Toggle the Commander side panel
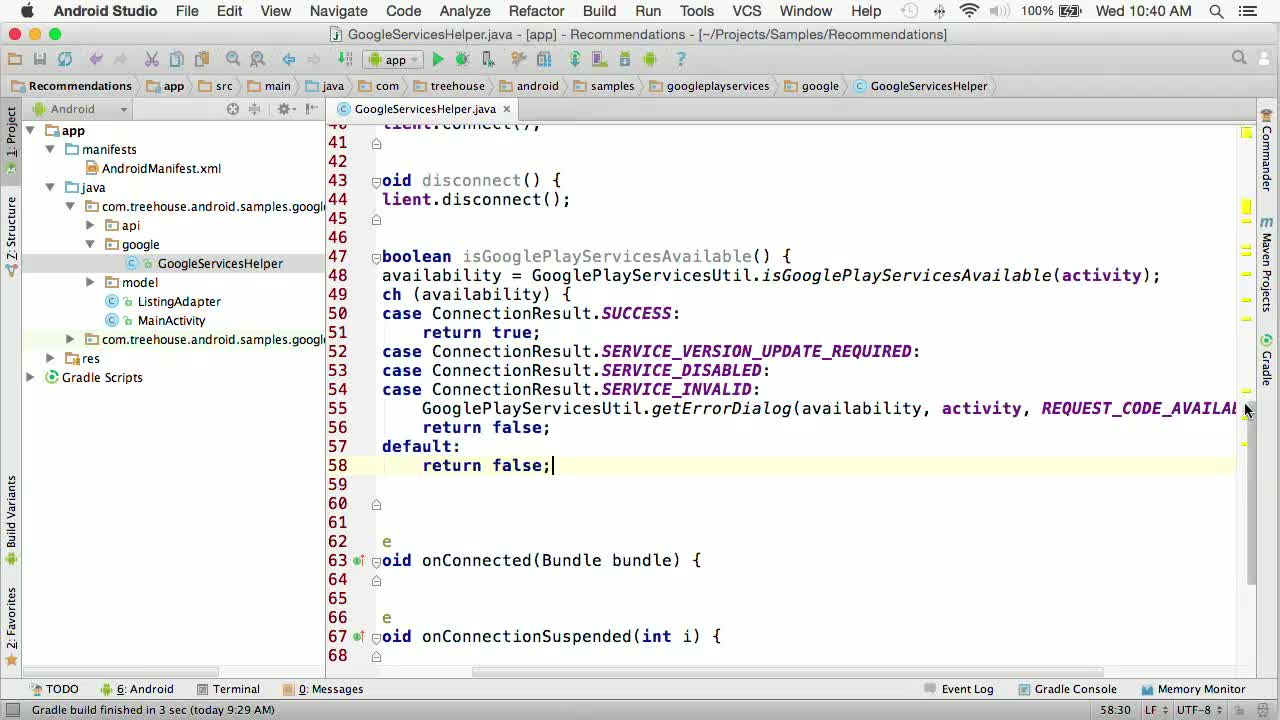This screenshot has width=1280, height=720. pos(1266,150)
